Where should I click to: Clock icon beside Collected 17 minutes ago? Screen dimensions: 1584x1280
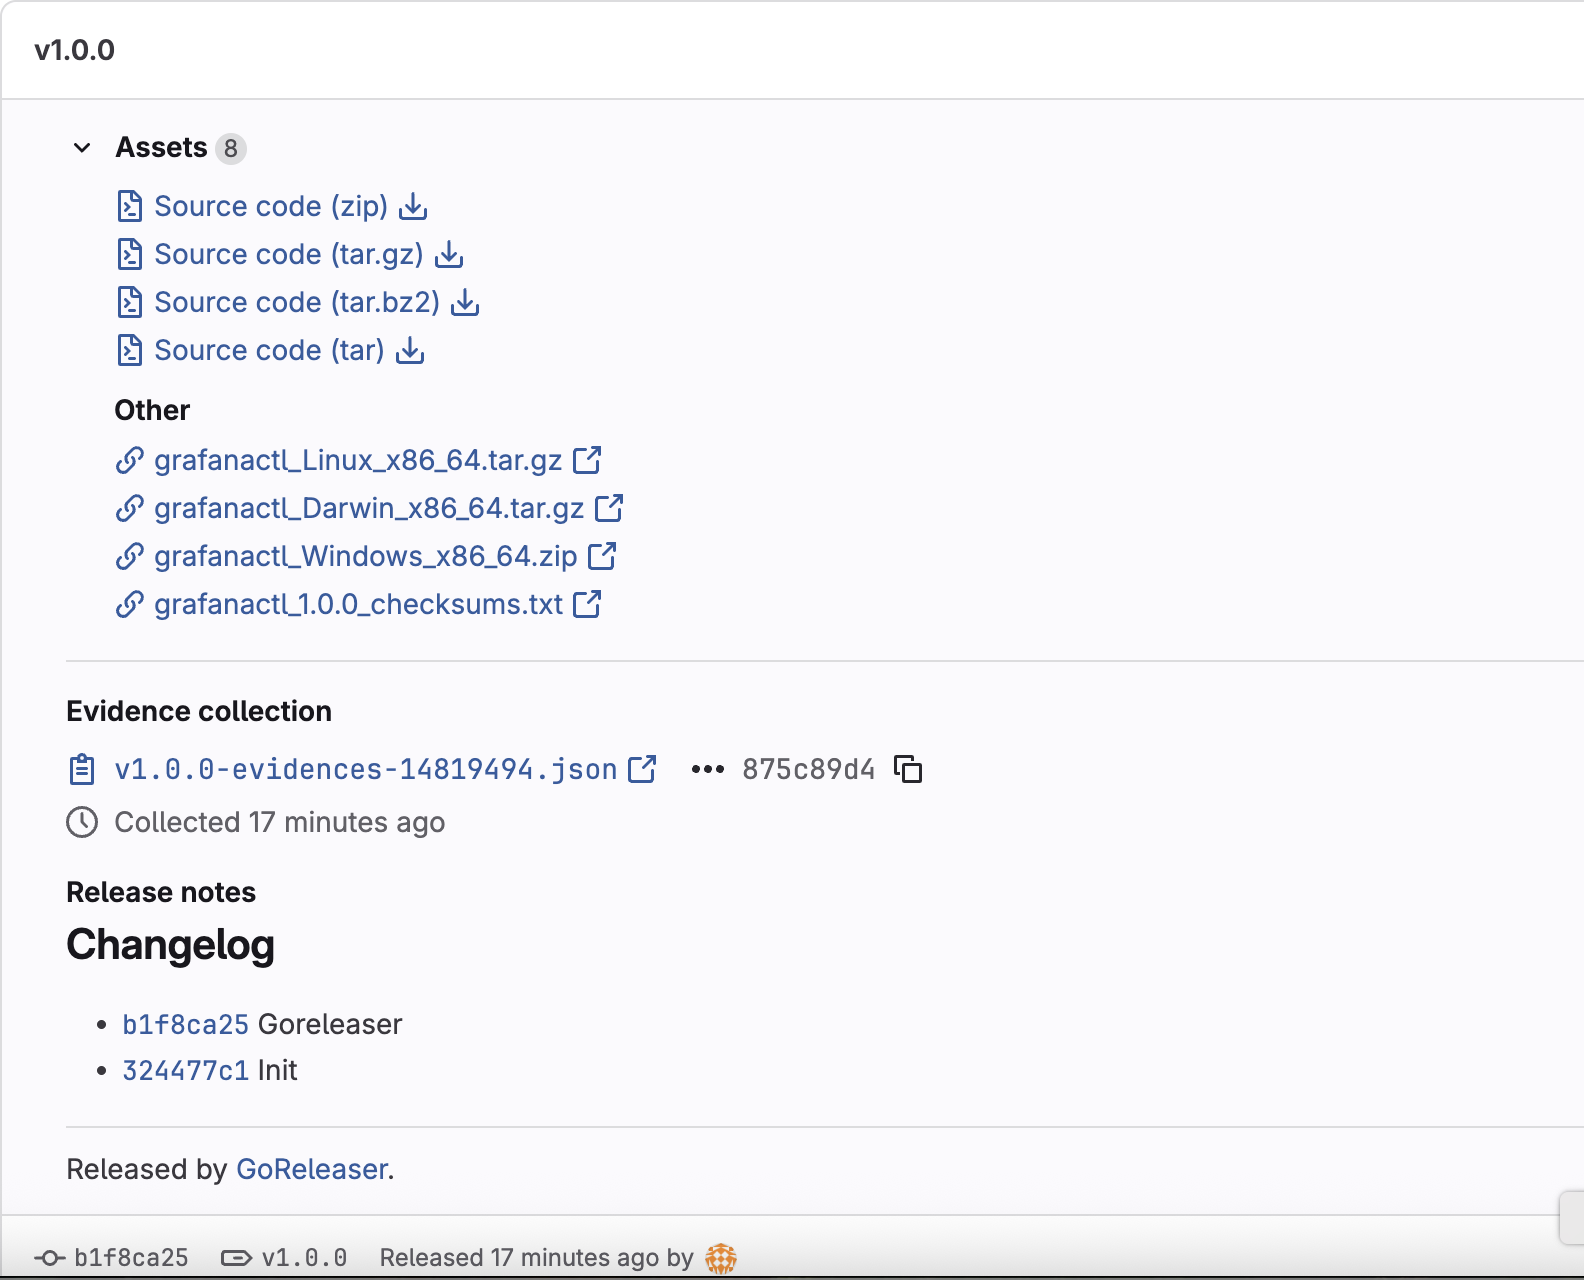tap(82, 822)
